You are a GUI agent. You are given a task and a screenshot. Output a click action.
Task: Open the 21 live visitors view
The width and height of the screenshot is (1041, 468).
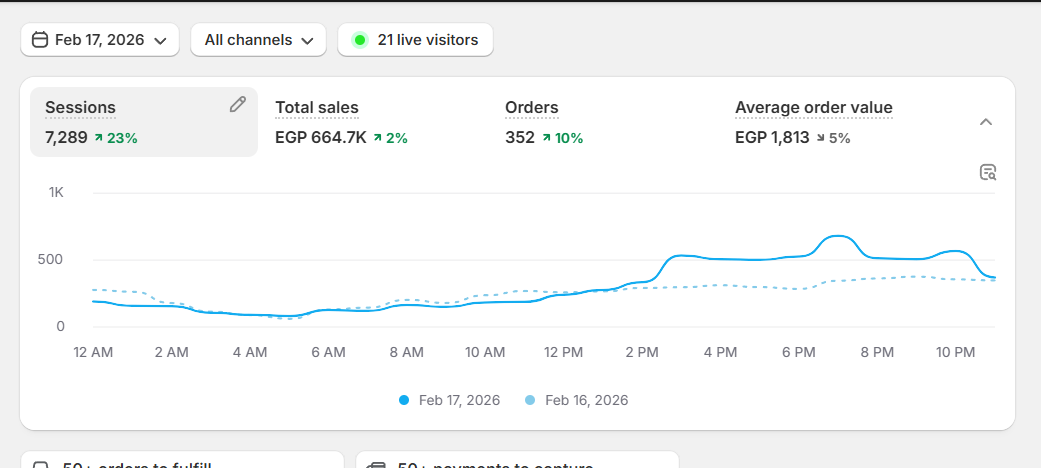click(x=426, y=40)
